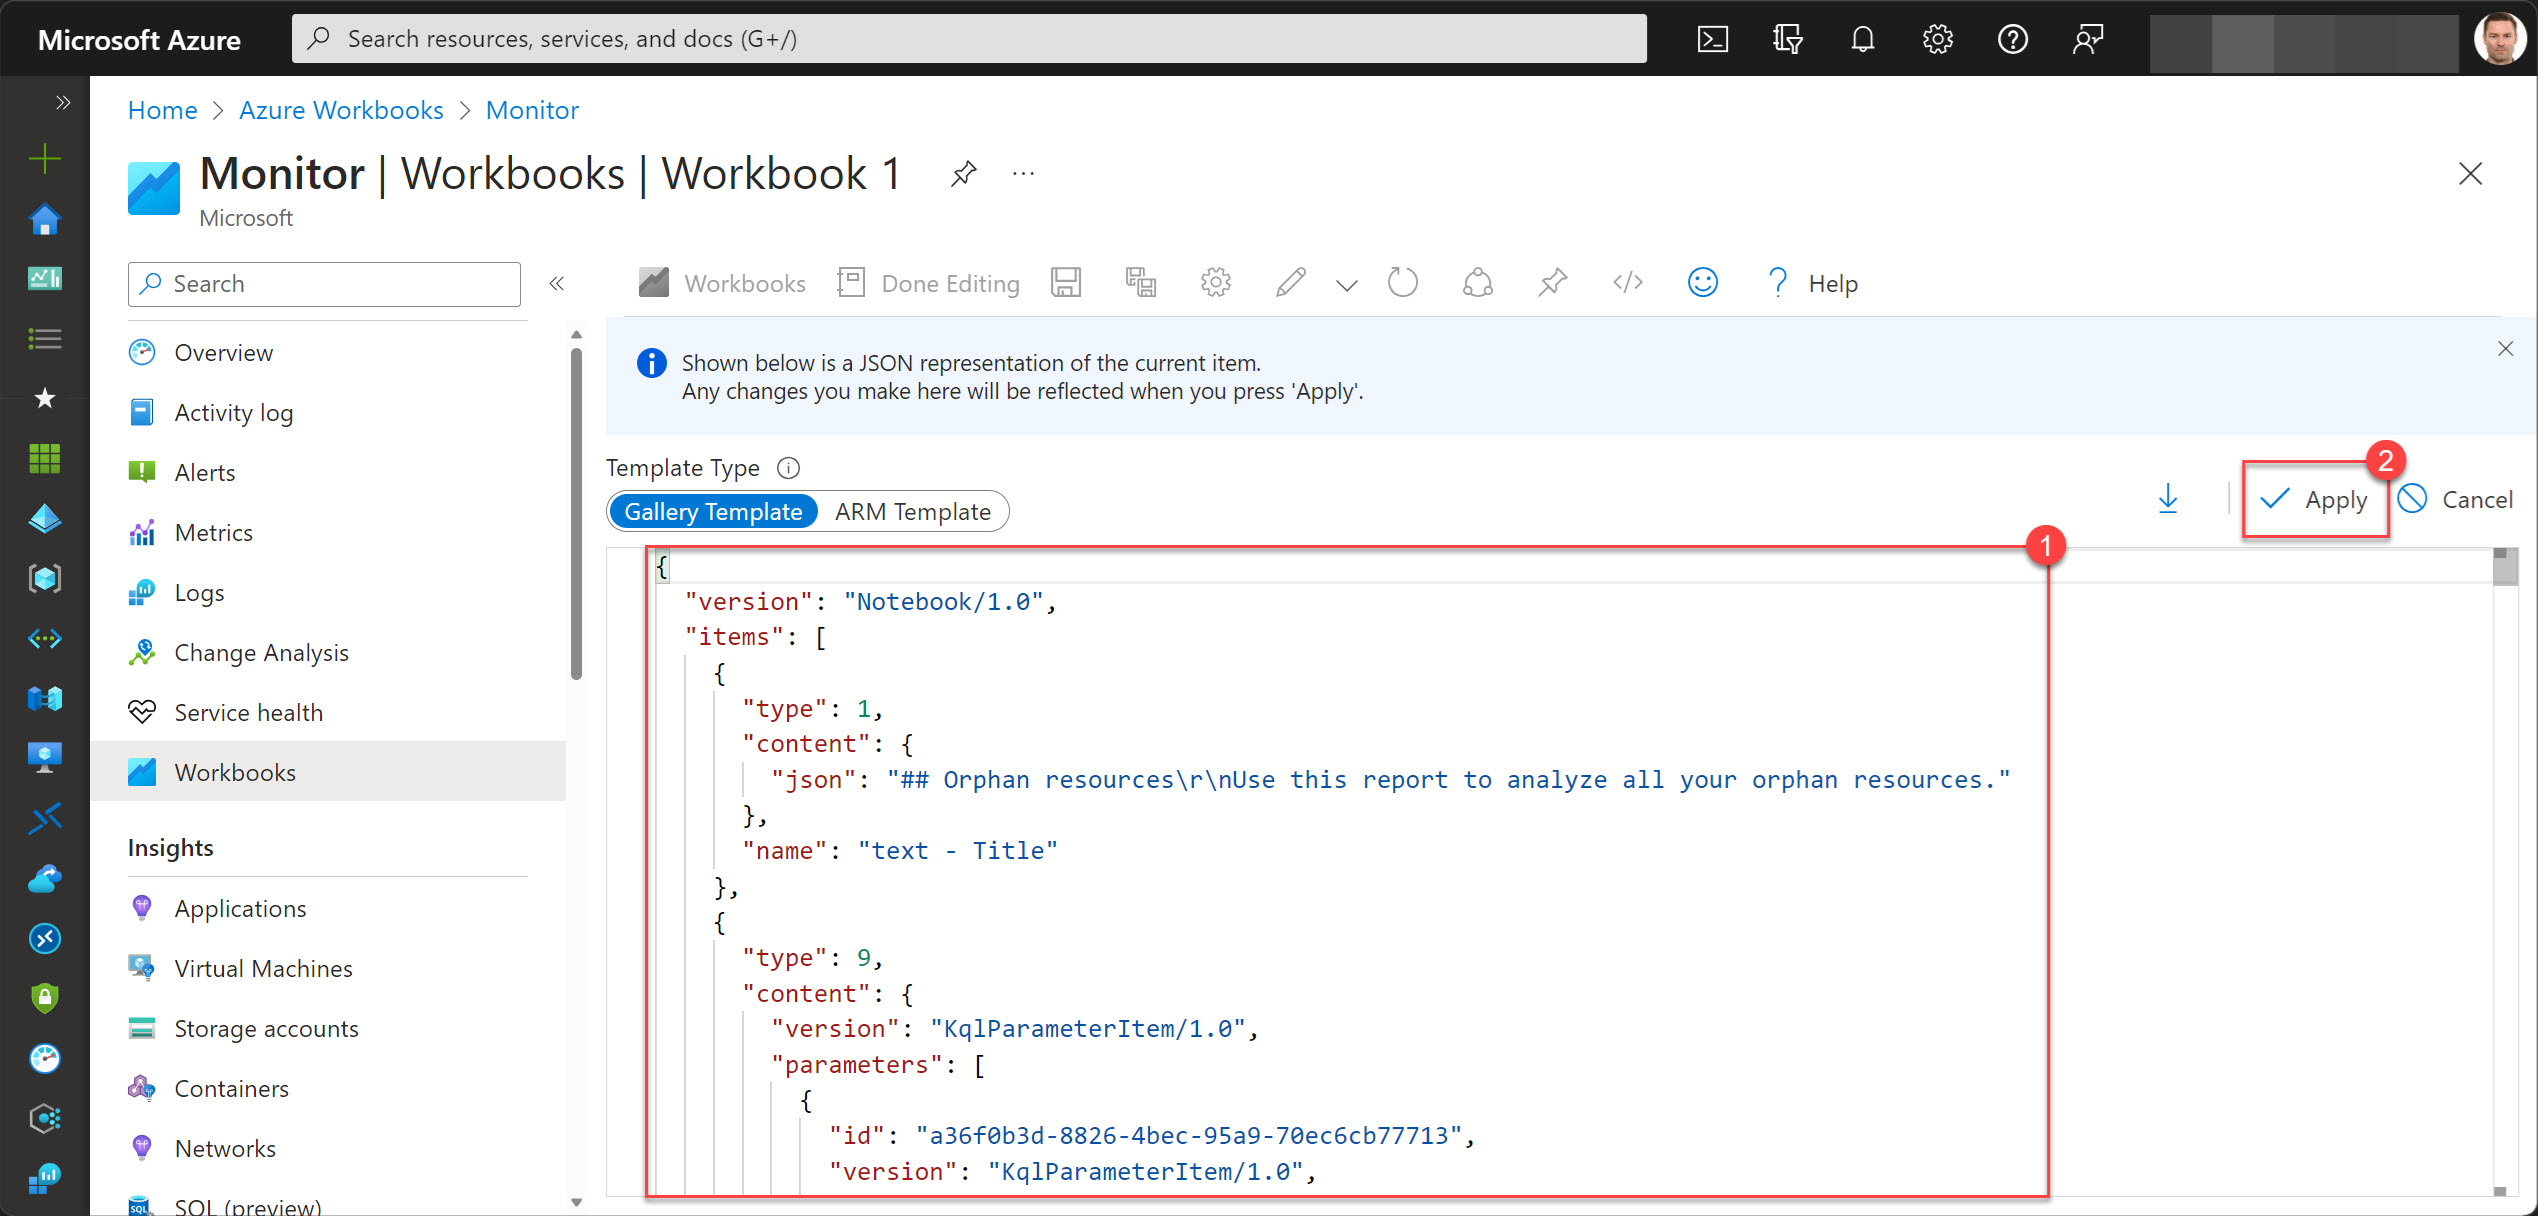Switch to the Activity log section
This screenshot has width=2538, height=1216.
(233, 412)
